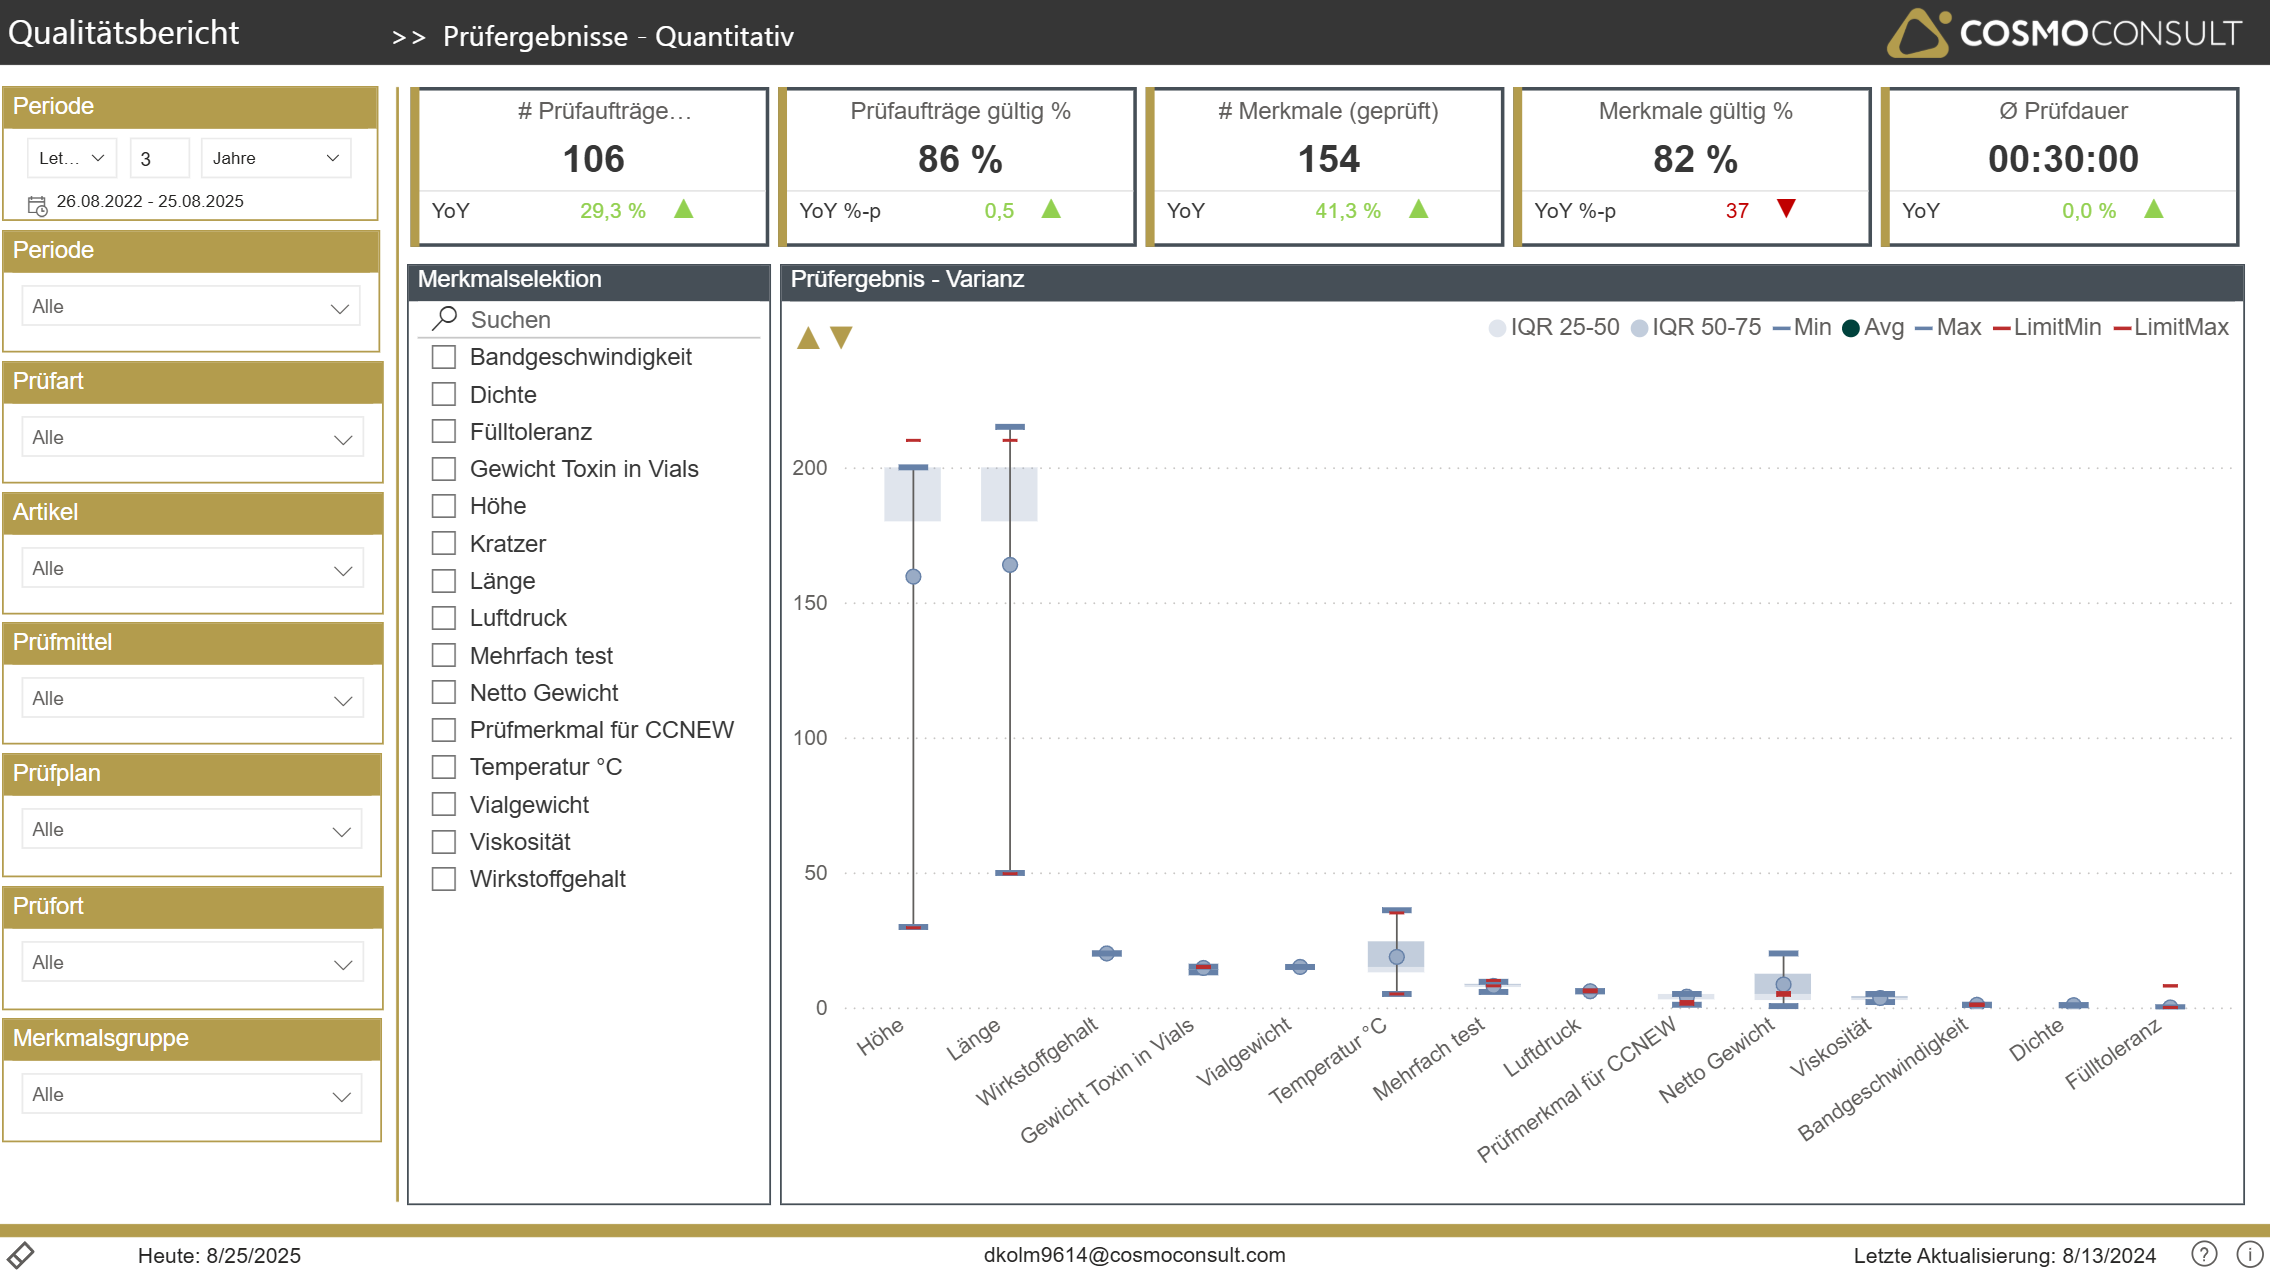Click the calendar icon beside the date range

click(x=37, y=206)
